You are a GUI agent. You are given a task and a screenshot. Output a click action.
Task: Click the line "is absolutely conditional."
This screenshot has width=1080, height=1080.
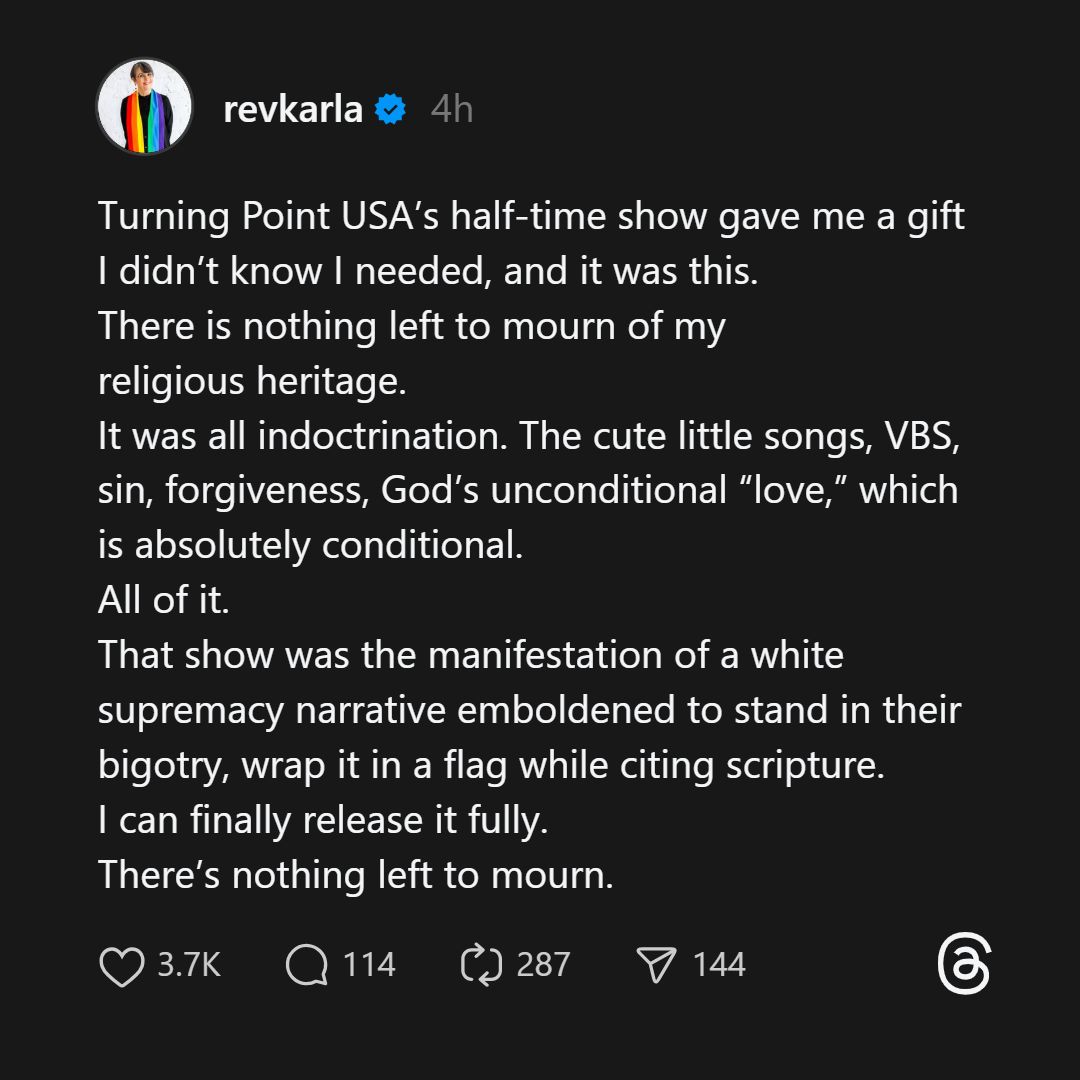click(310, 545)
